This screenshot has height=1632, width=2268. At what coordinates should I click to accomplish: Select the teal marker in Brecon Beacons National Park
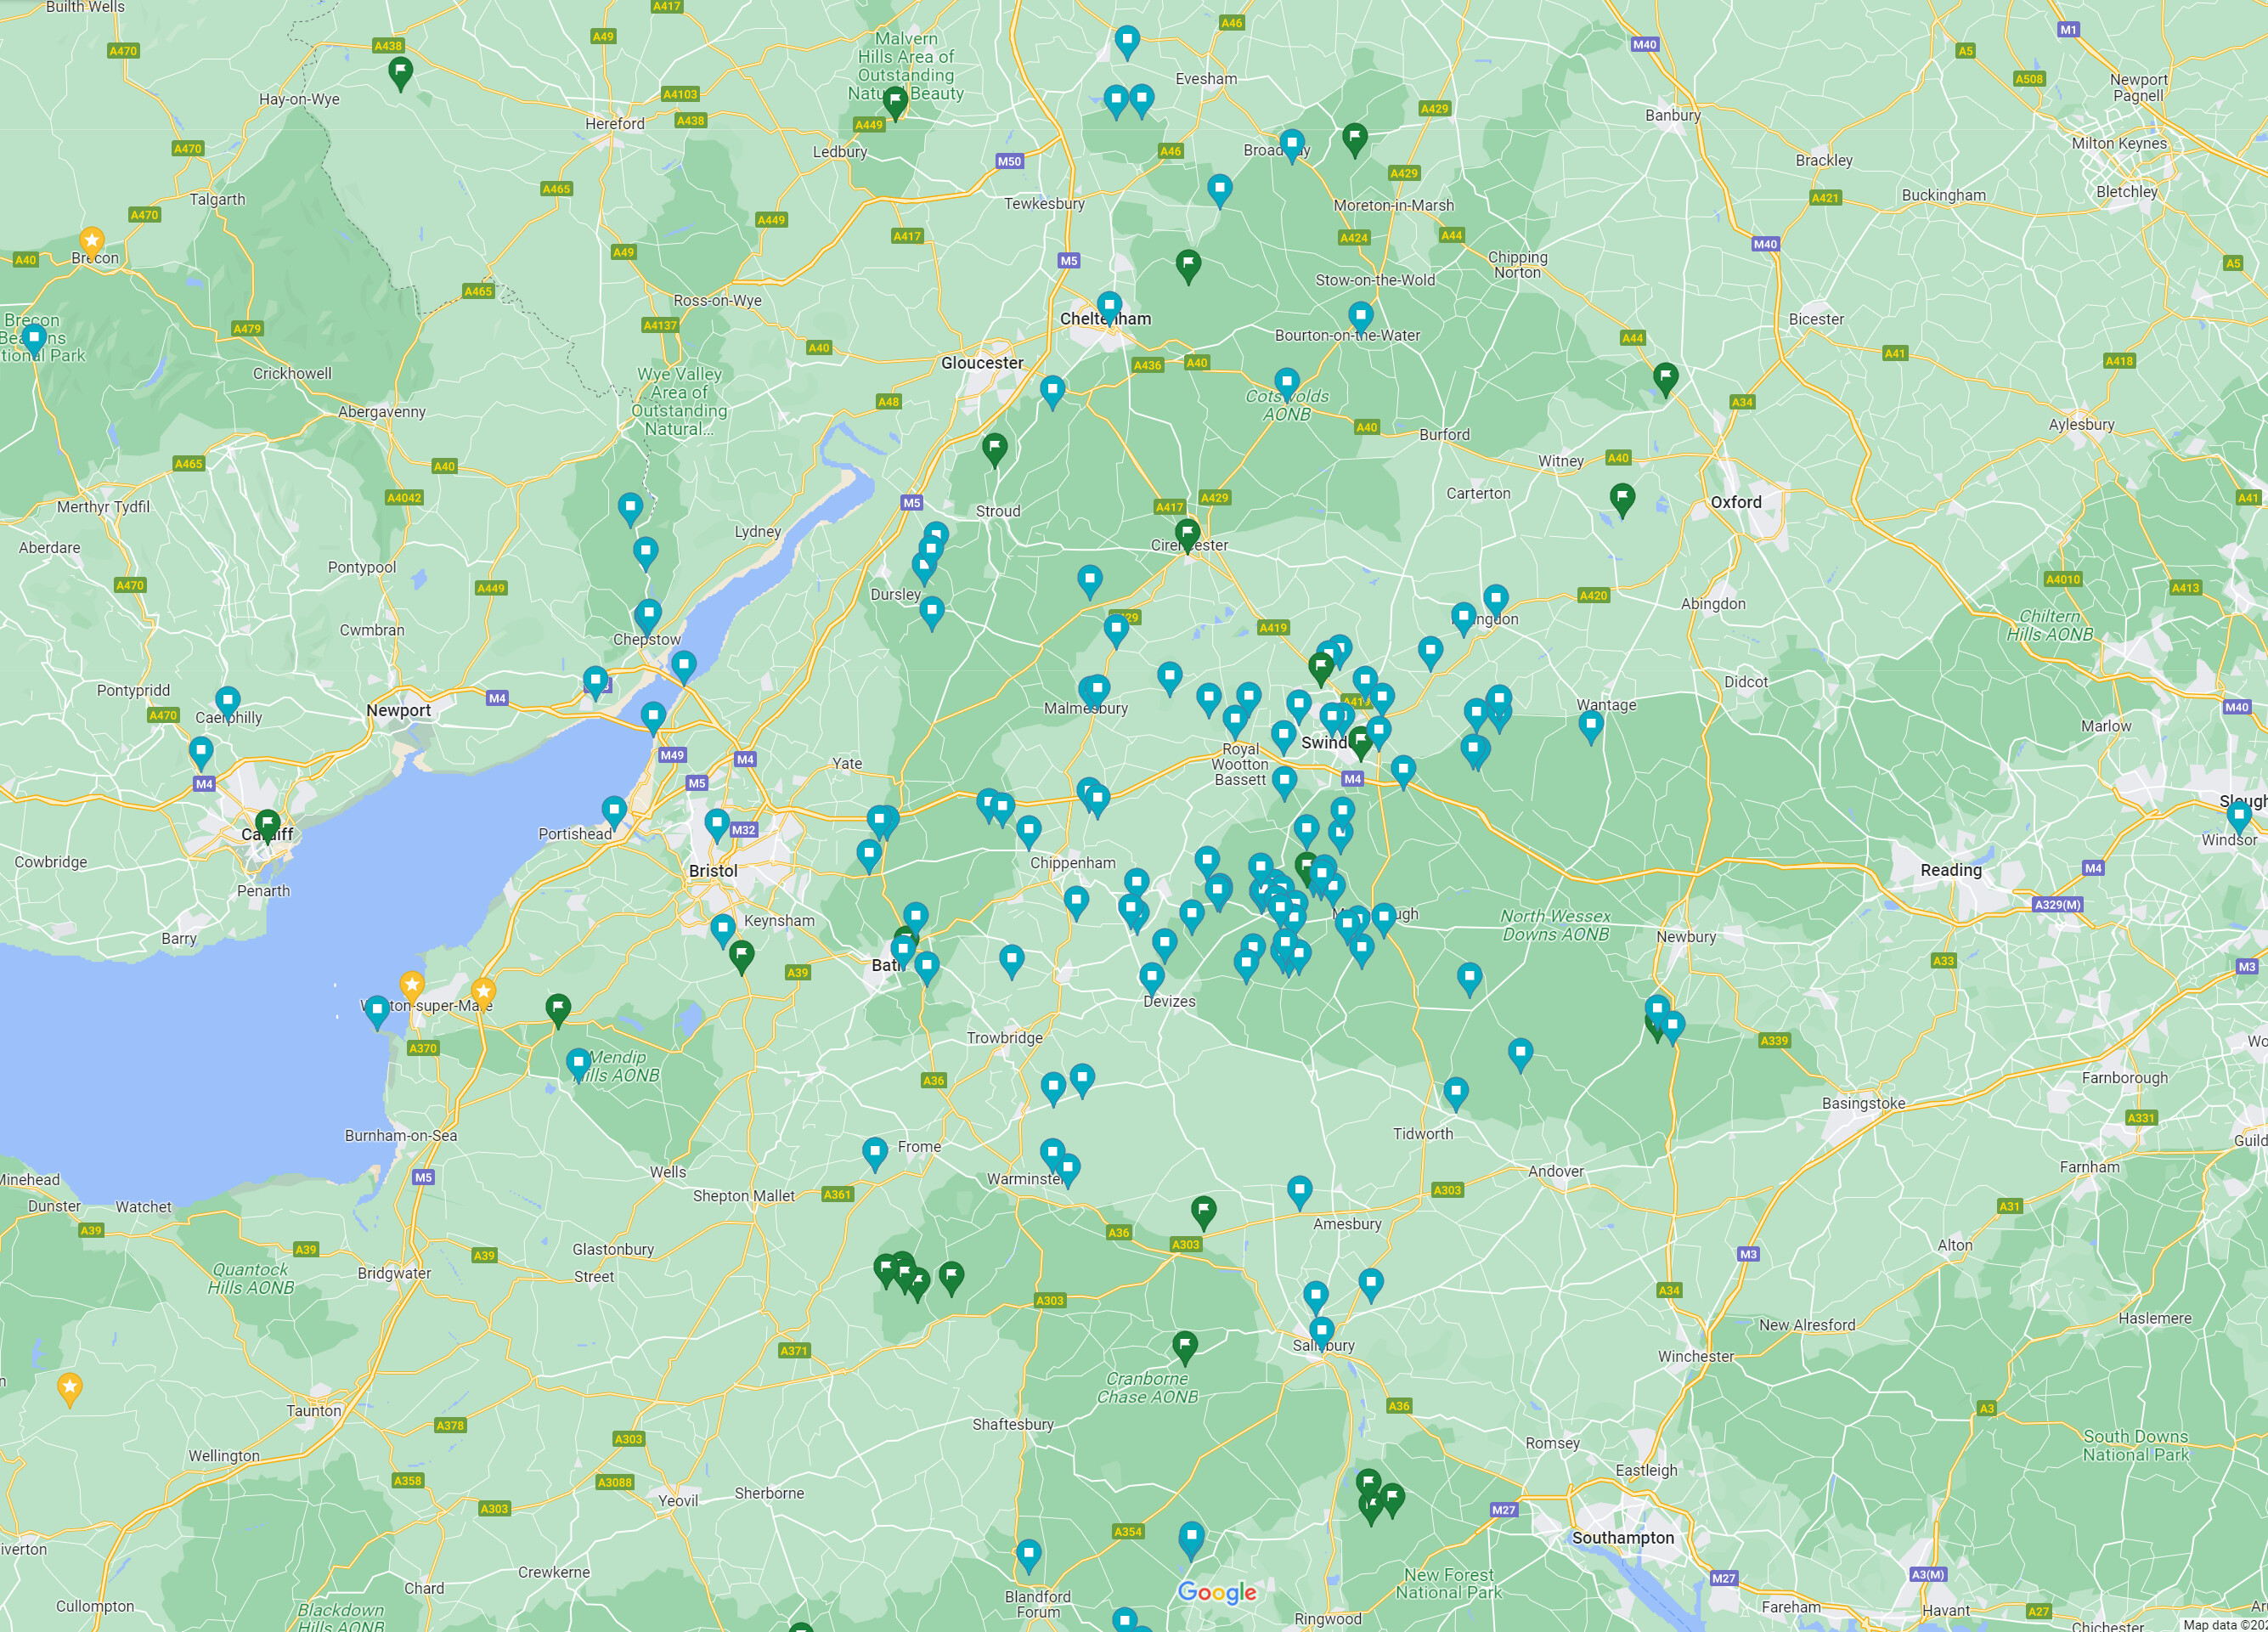[33, 338]
